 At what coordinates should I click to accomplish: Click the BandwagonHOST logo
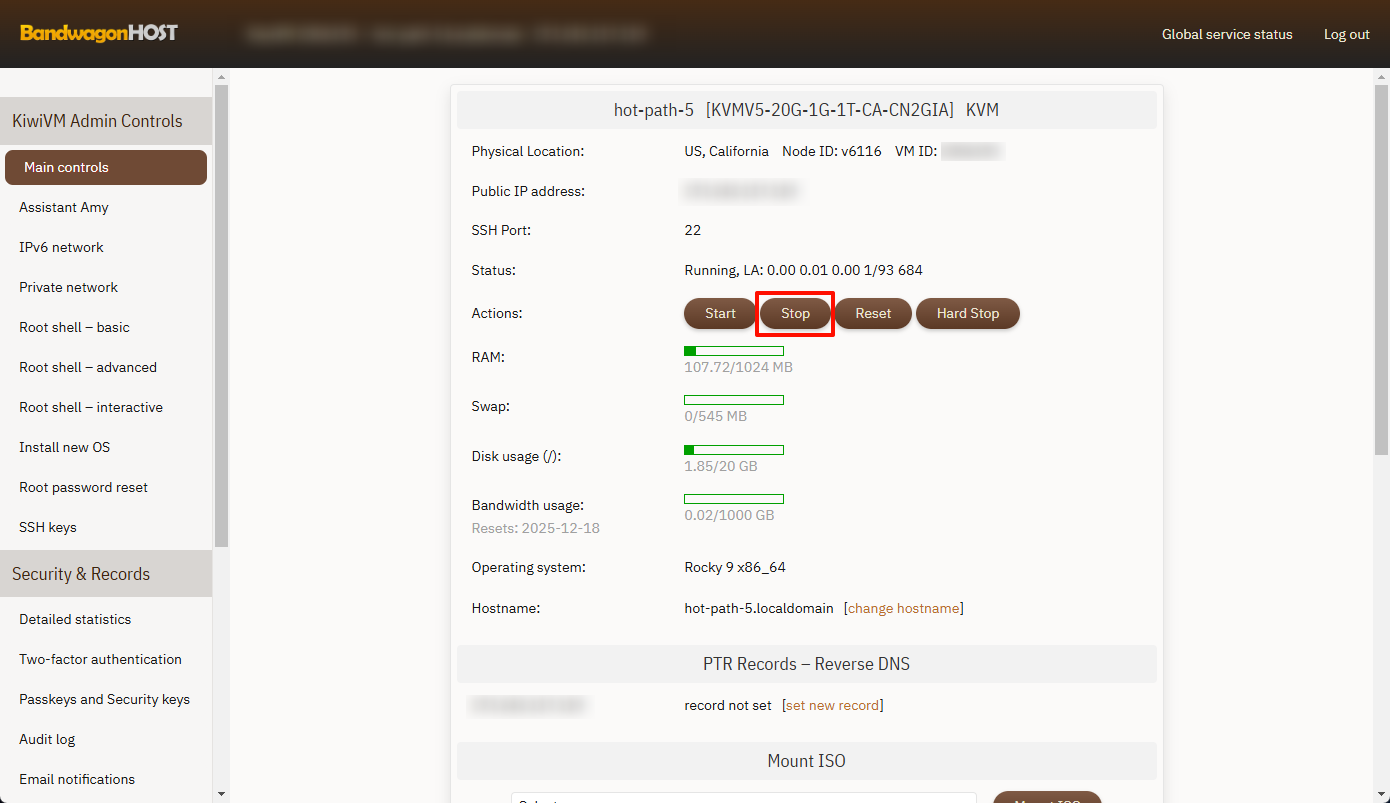click(x=98, y=33)
